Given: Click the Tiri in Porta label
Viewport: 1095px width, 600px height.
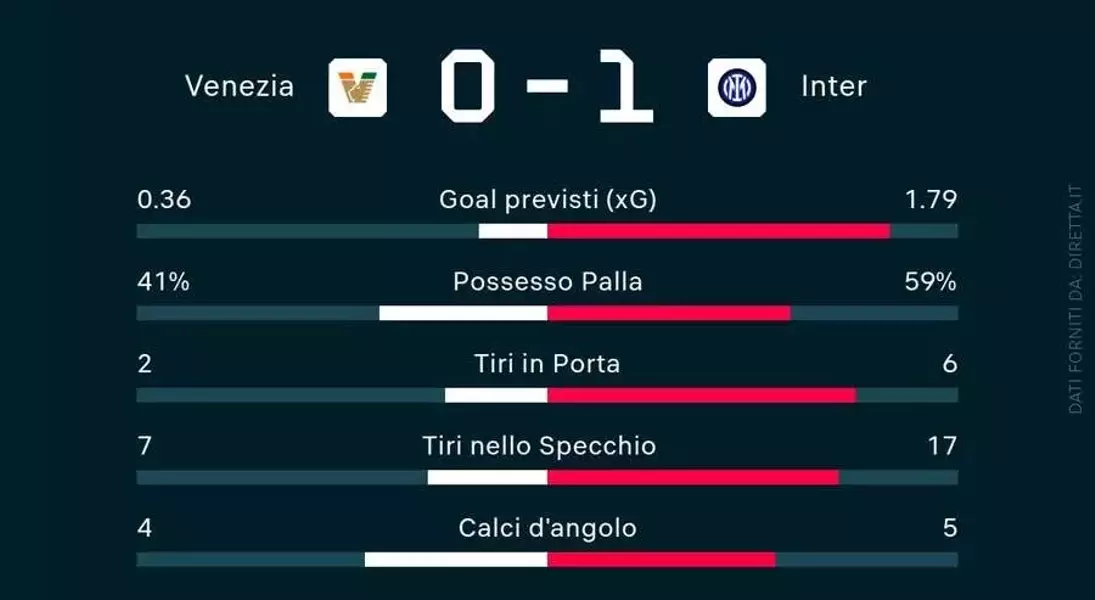Looking at the screenshot, I should pyautogui.click(x=548, y=364).
